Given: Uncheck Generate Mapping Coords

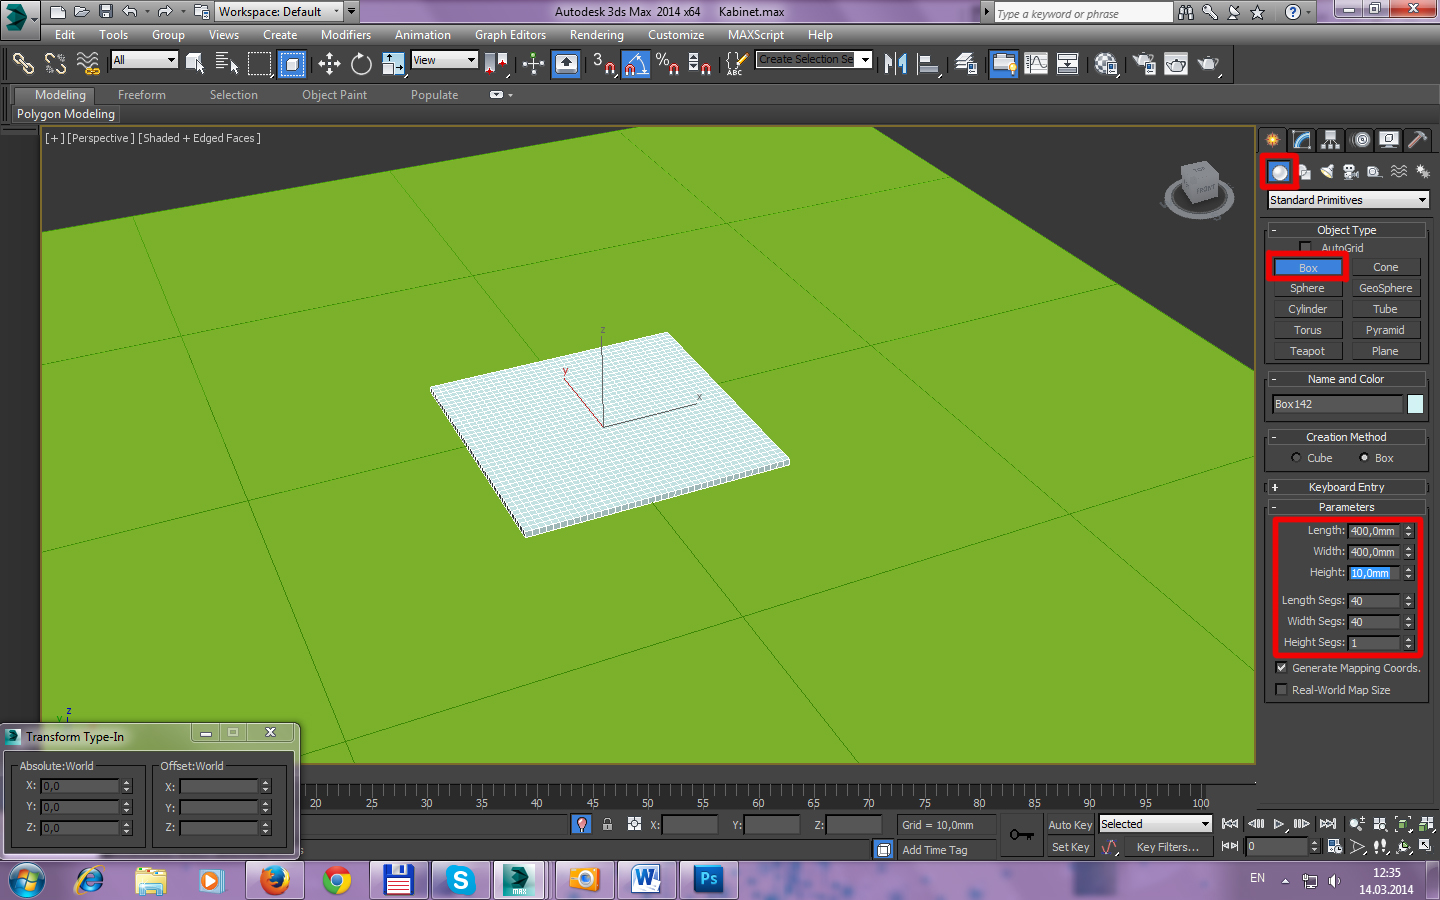Looking at the screenshot, I should pos(1282,668).
